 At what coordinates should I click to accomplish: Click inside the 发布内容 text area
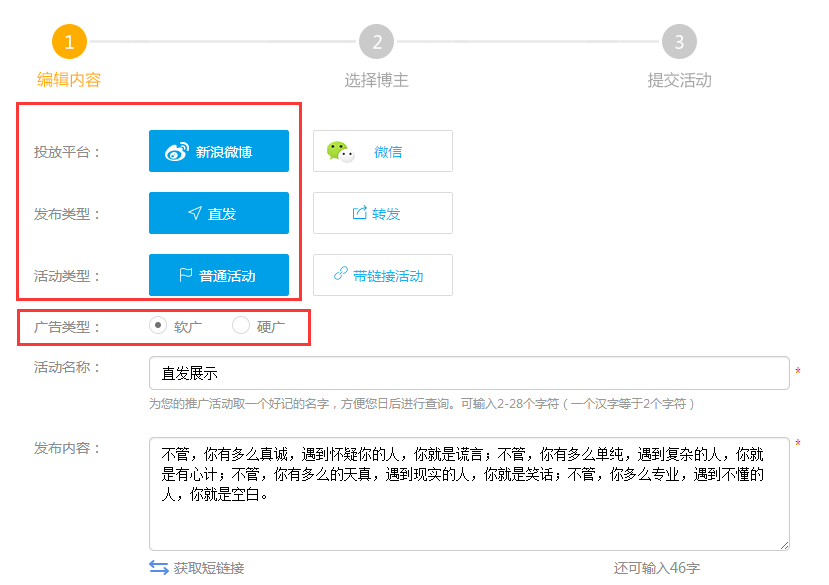coord(468,520)
